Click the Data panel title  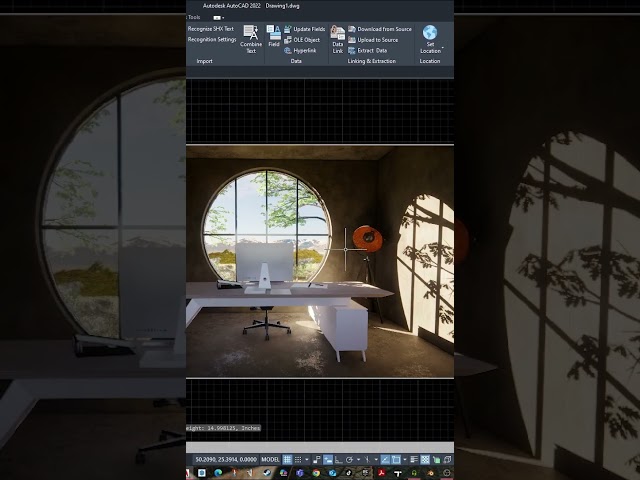[x=296, y=61]
